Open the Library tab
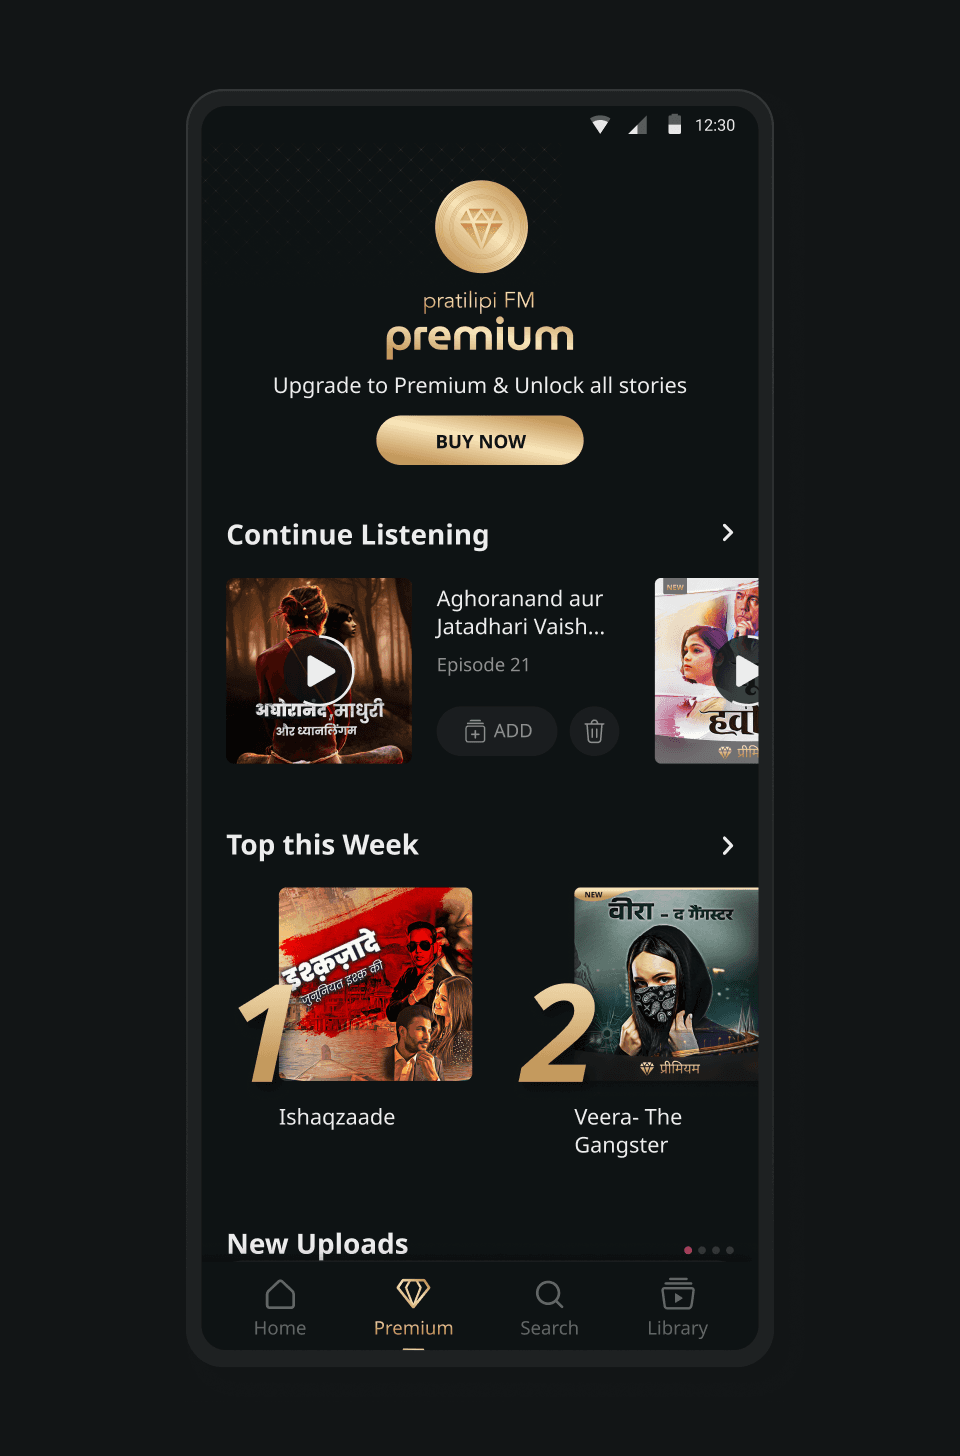Image resolution: width=960 pixels, height=1456 pixels. pyautogui.click(x=677, y=1308)
